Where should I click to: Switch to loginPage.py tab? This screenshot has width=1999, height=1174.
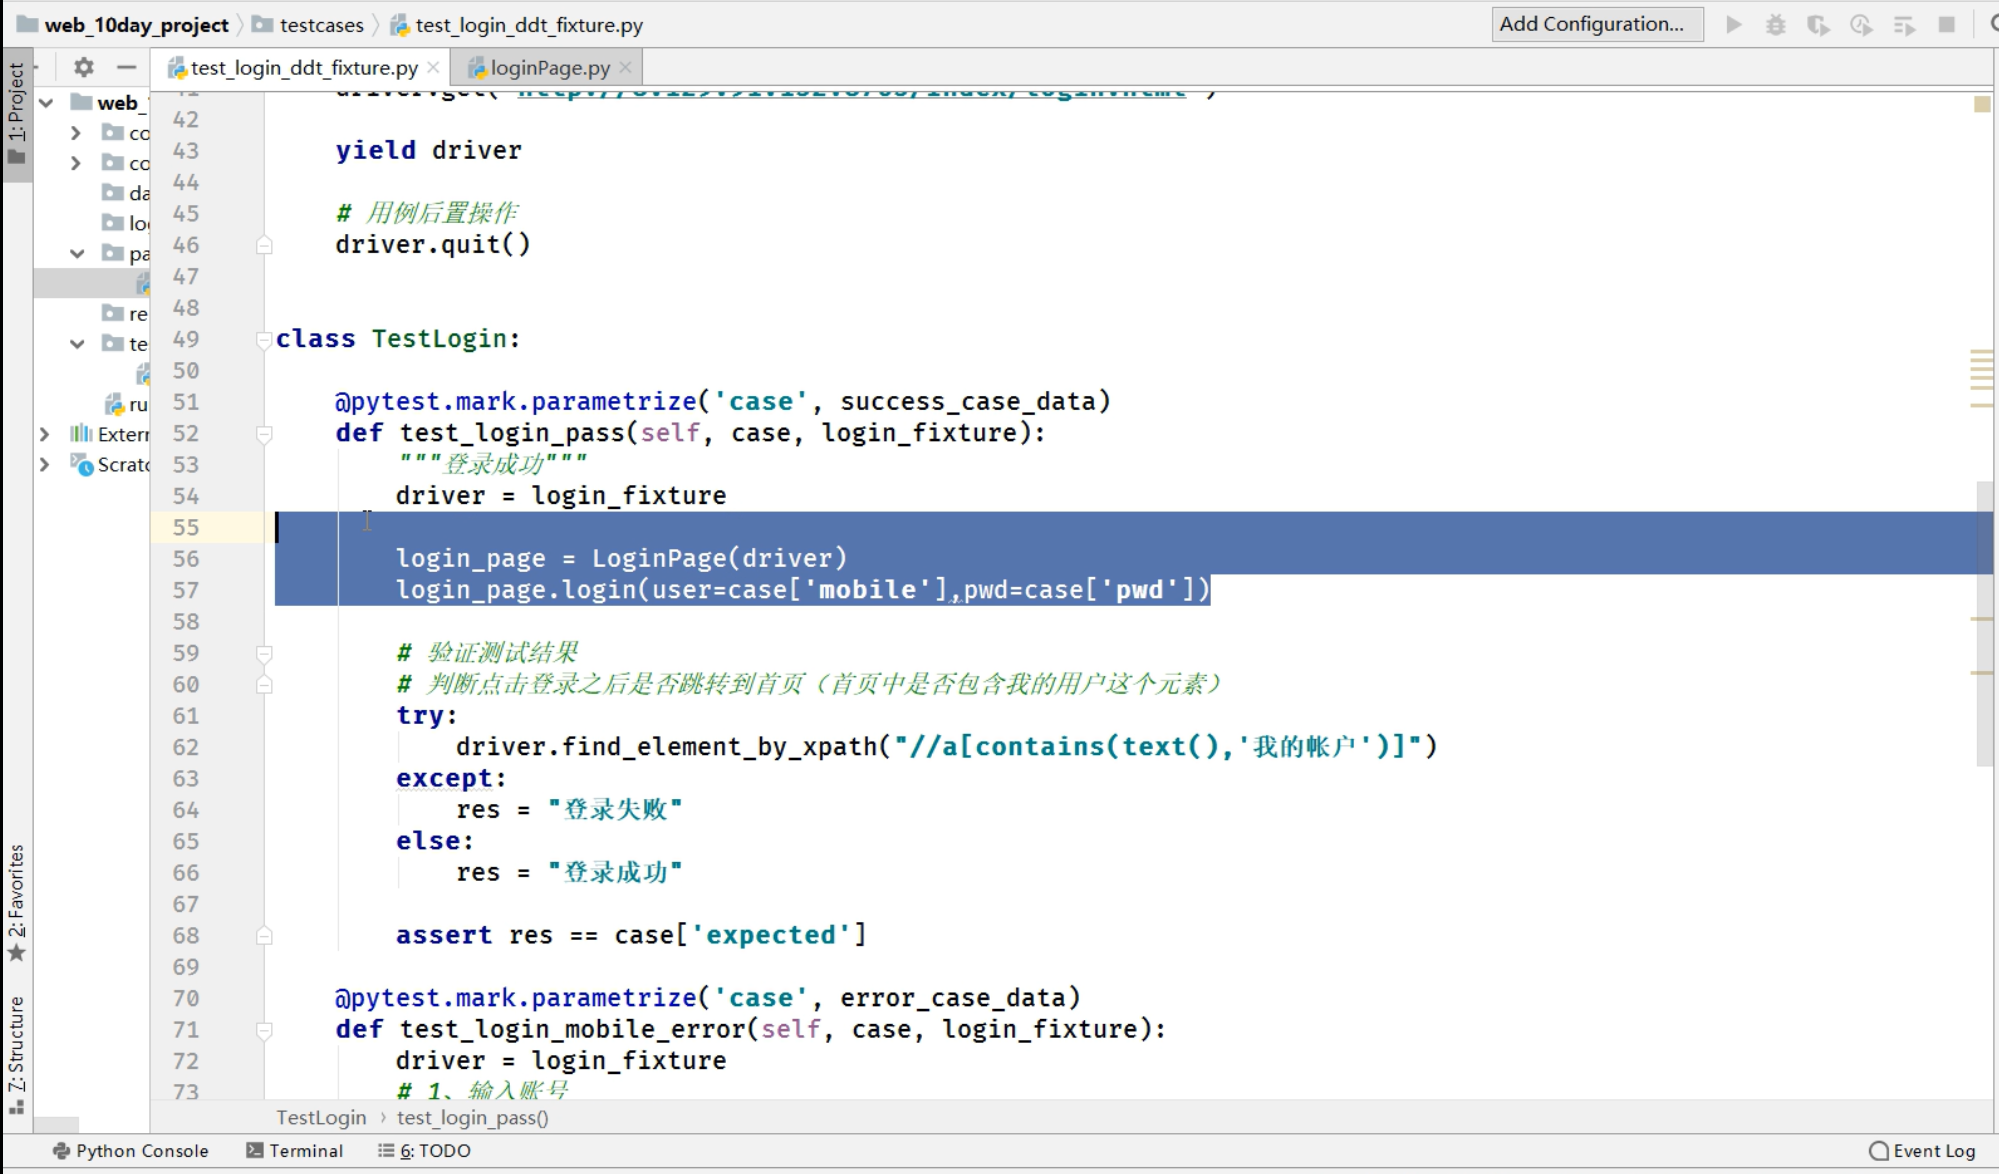[x=549, y=68]
